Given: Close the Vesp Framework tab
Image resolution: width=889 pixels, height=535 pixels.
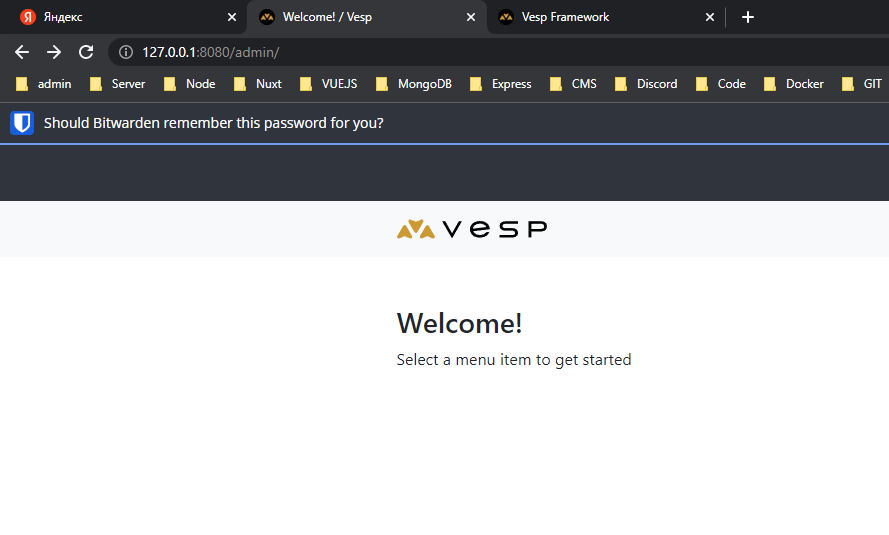Looking at the screenshot, I should coord(710,17).
